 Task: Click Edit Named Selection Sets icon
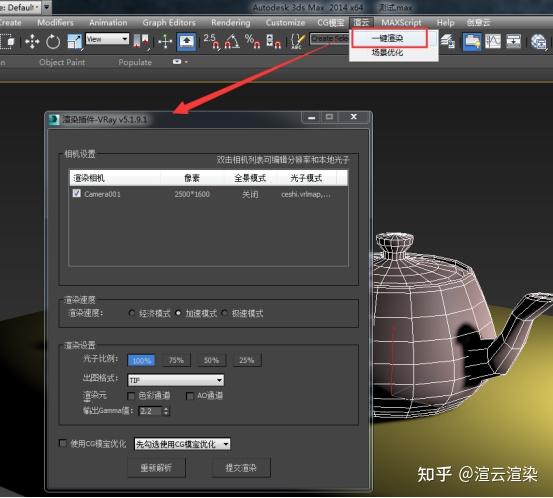(x=297, y=42)
